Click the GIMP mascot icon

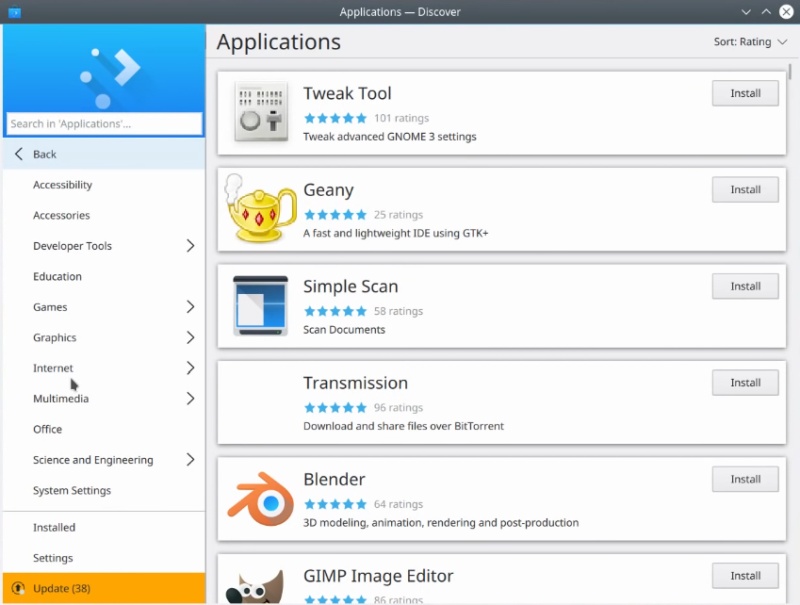point(255,587)
